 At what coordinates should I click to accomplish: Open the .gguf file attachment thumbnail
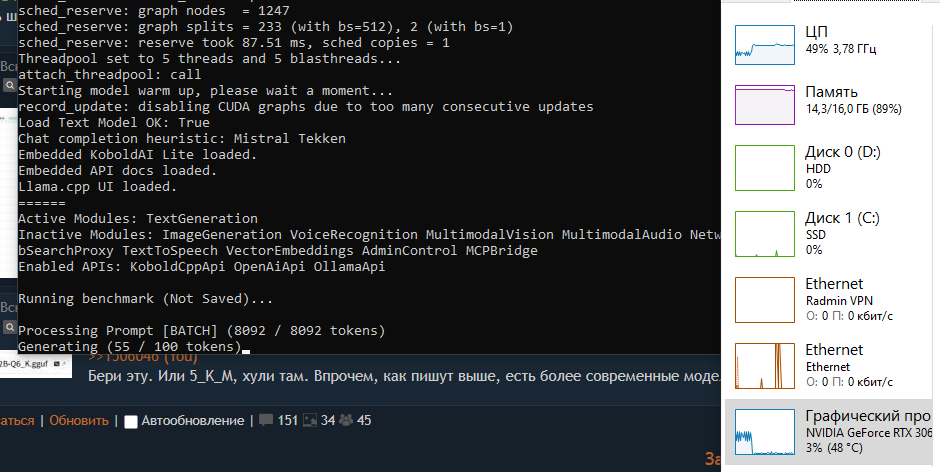coord(36,364)
